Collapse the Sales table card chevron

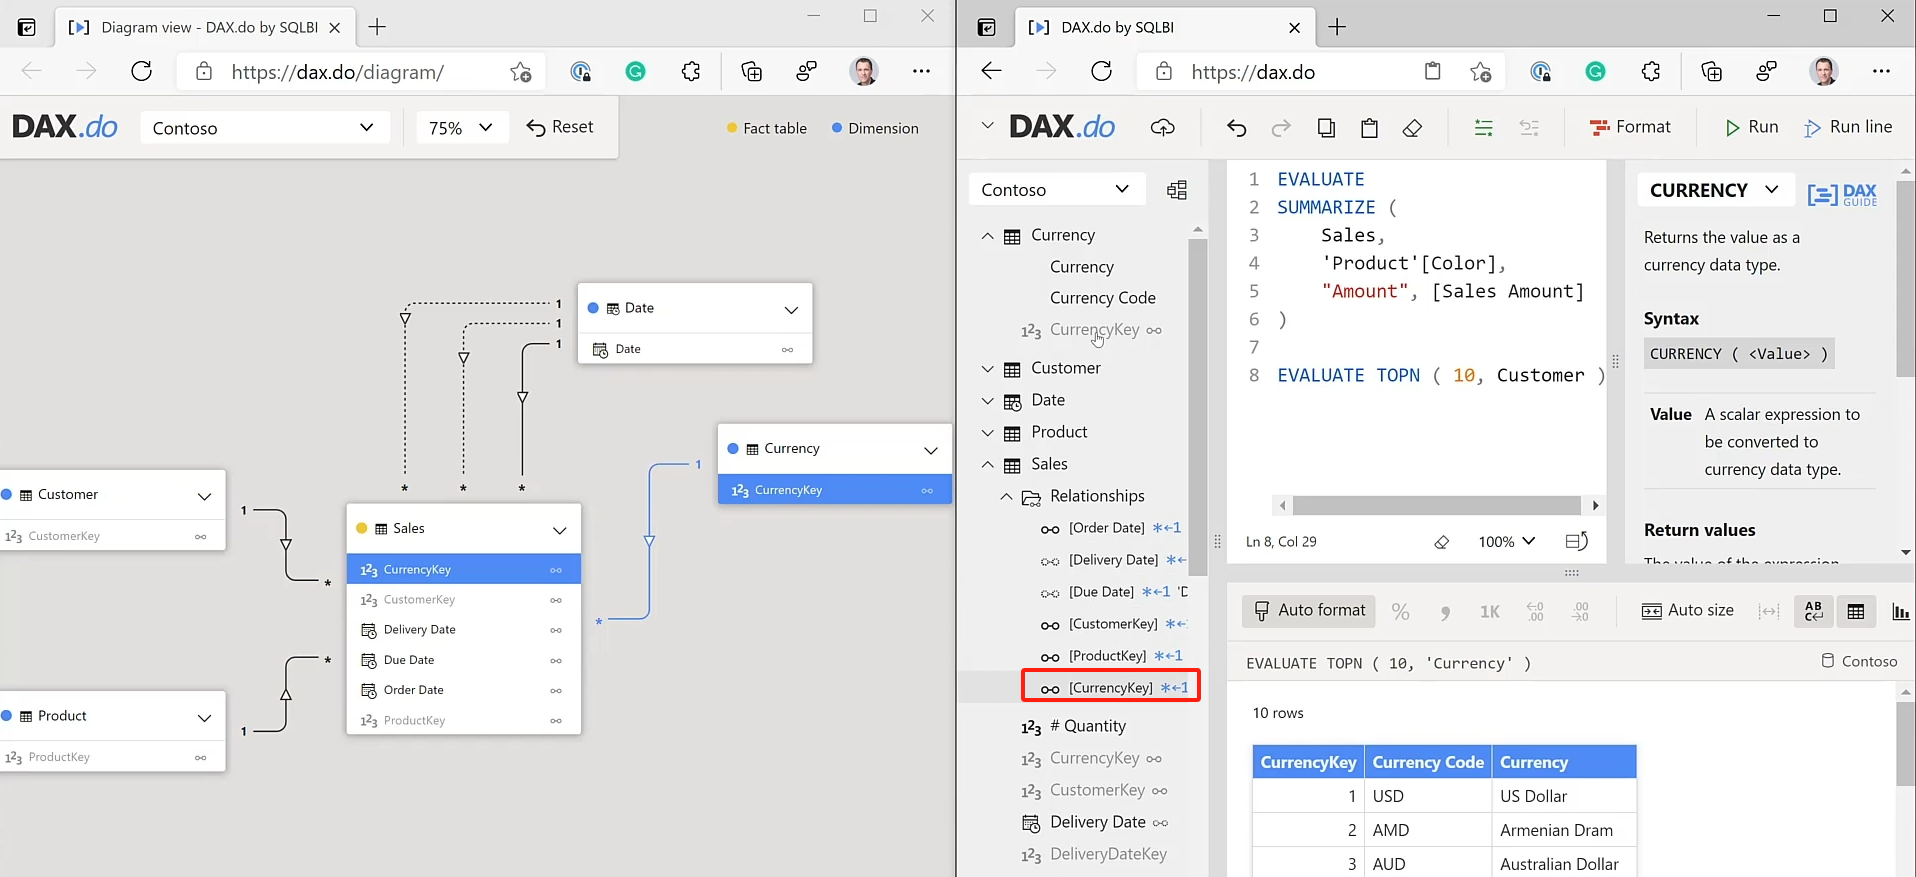tap(560, 530)
